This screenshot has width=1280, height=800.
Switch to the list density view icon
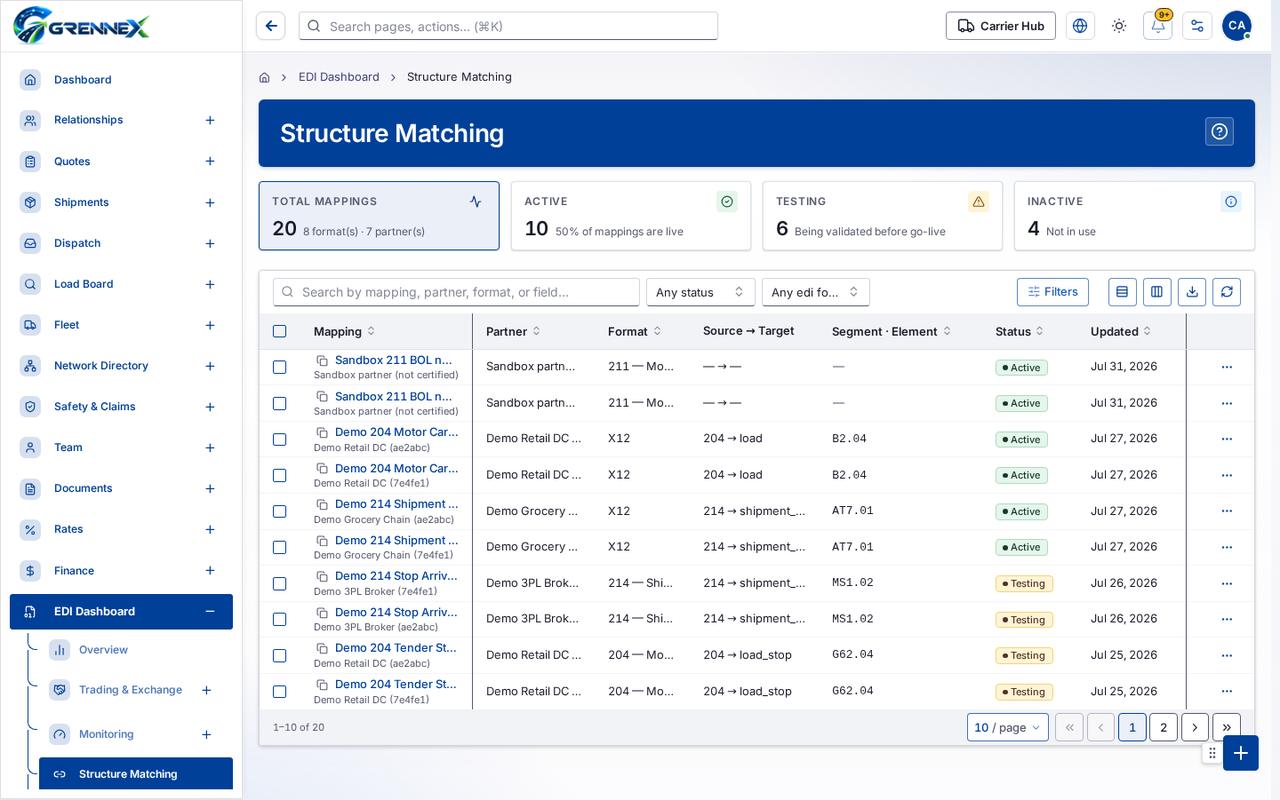[x=1122, y=292]
